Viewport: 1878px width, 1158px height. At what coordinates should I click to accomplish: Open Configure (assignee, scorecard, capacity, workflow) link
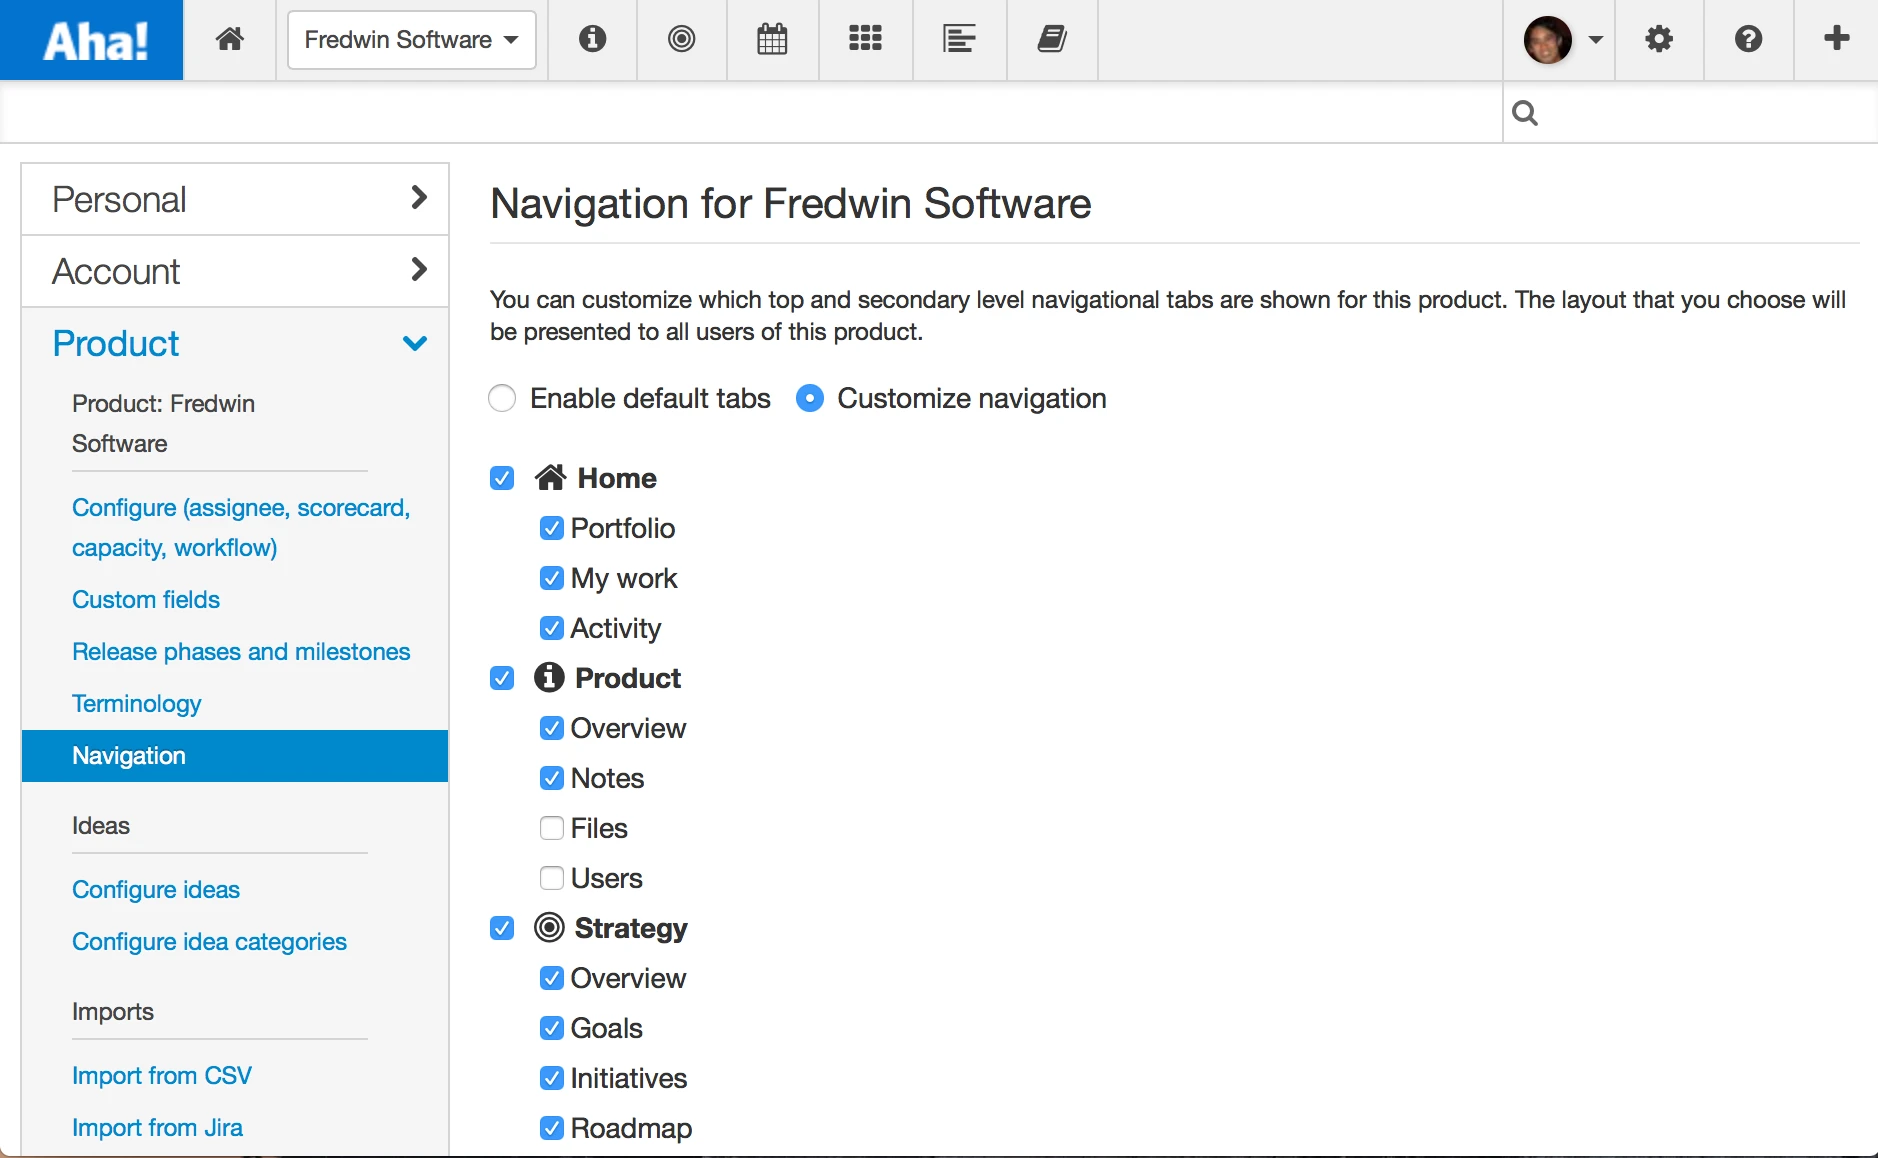[241, 528]
